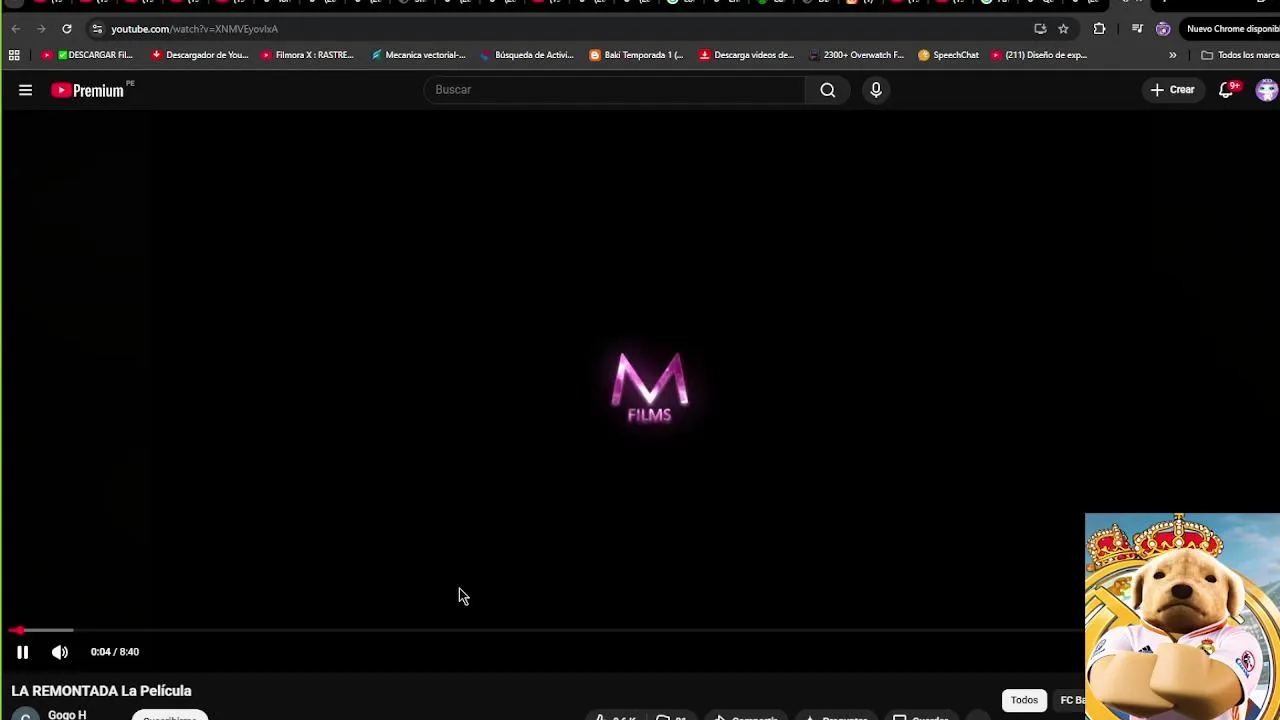Open the Filmora X : RASTRE... bookmark
The height and width of the screenshot is (720, 1280).
307,55
